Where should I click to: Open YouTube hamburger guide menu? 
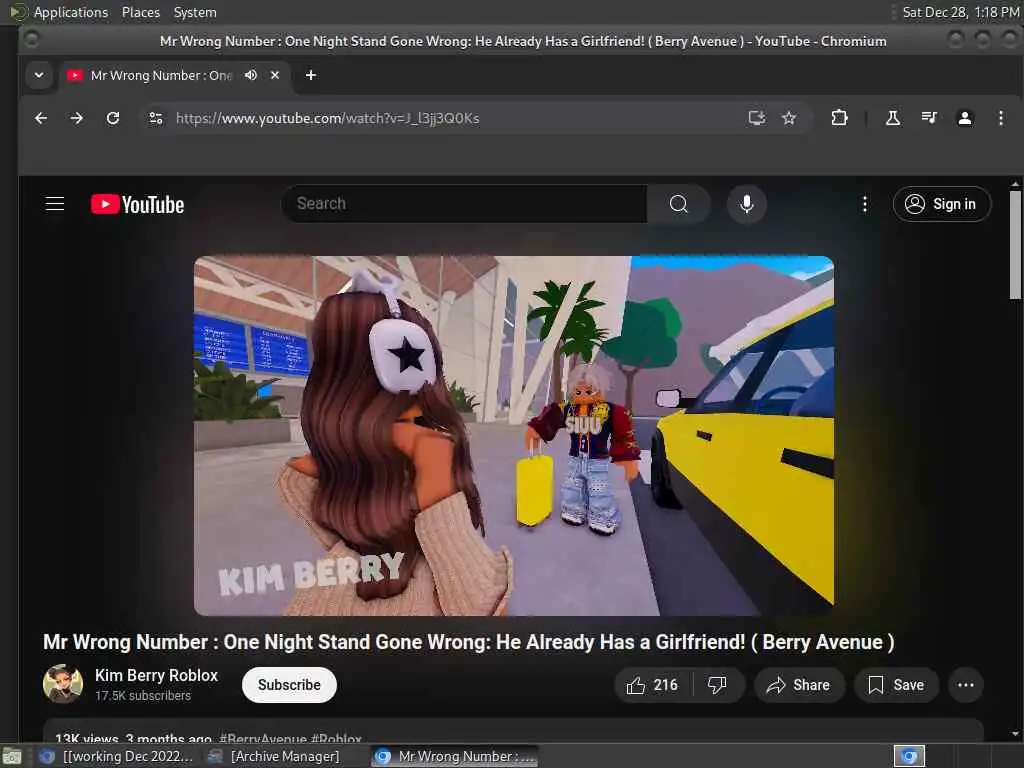(x=55, y=204)
